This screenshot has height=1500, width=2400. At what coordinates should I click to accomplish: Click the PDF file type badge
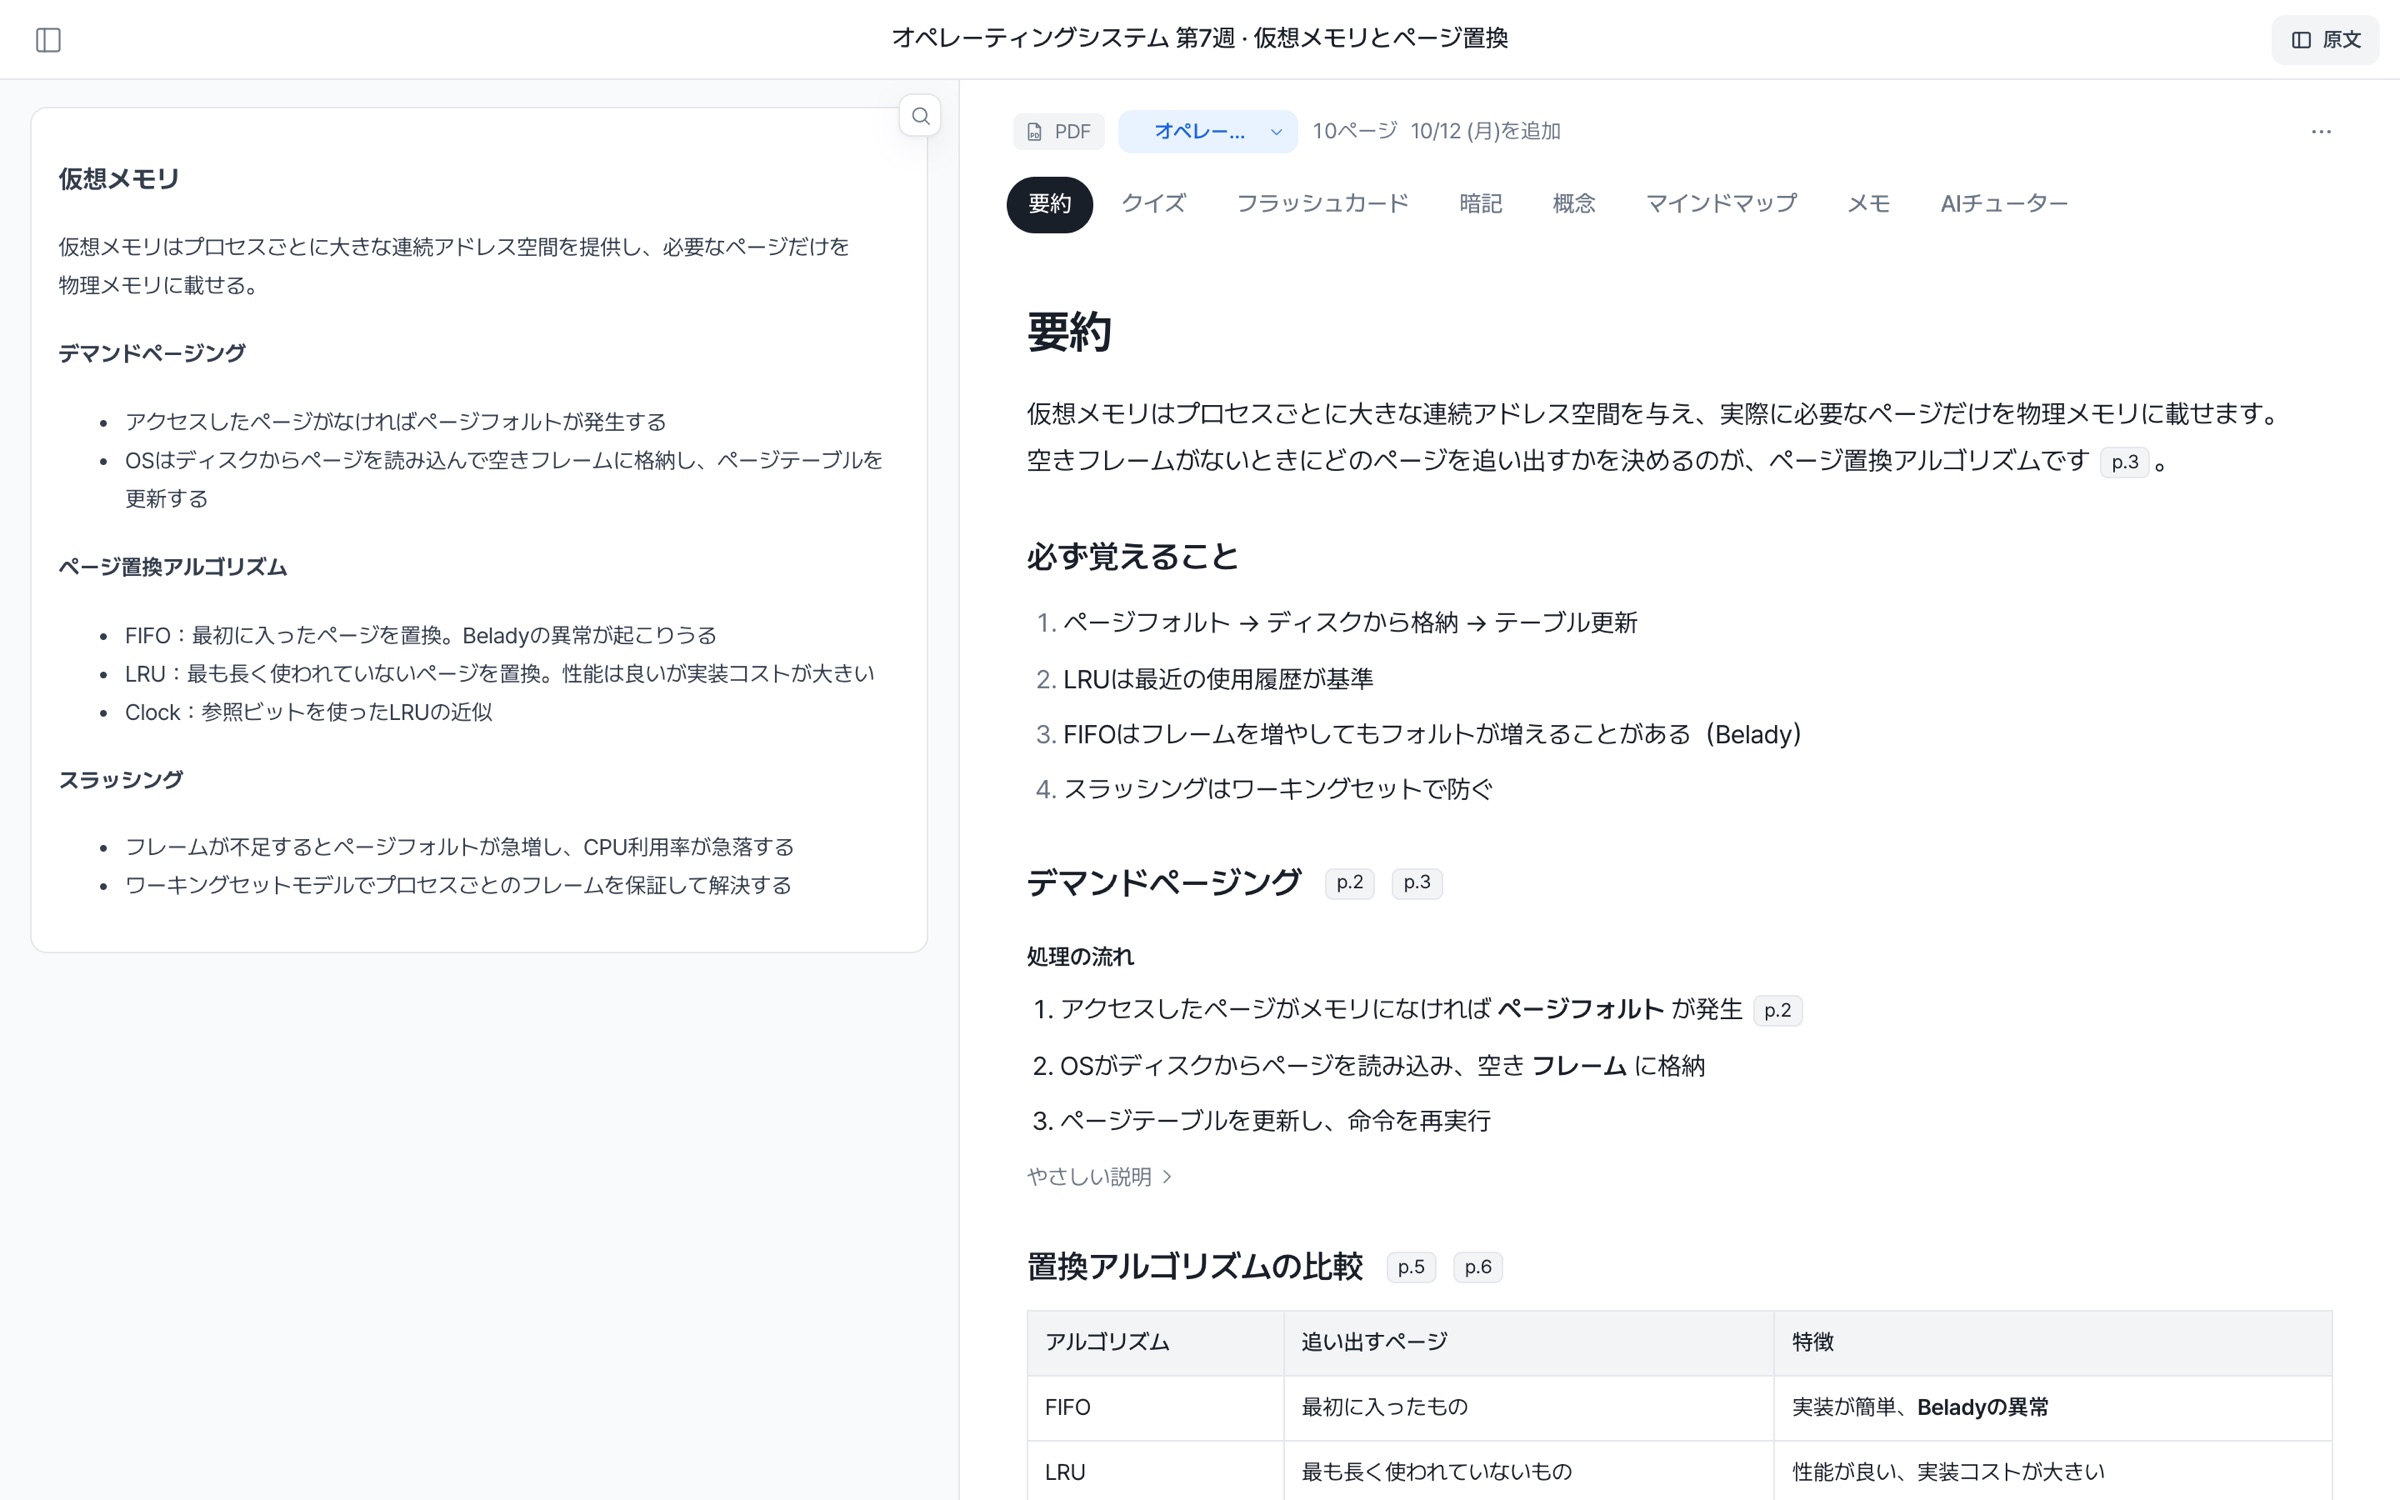tap(1059, 131)
